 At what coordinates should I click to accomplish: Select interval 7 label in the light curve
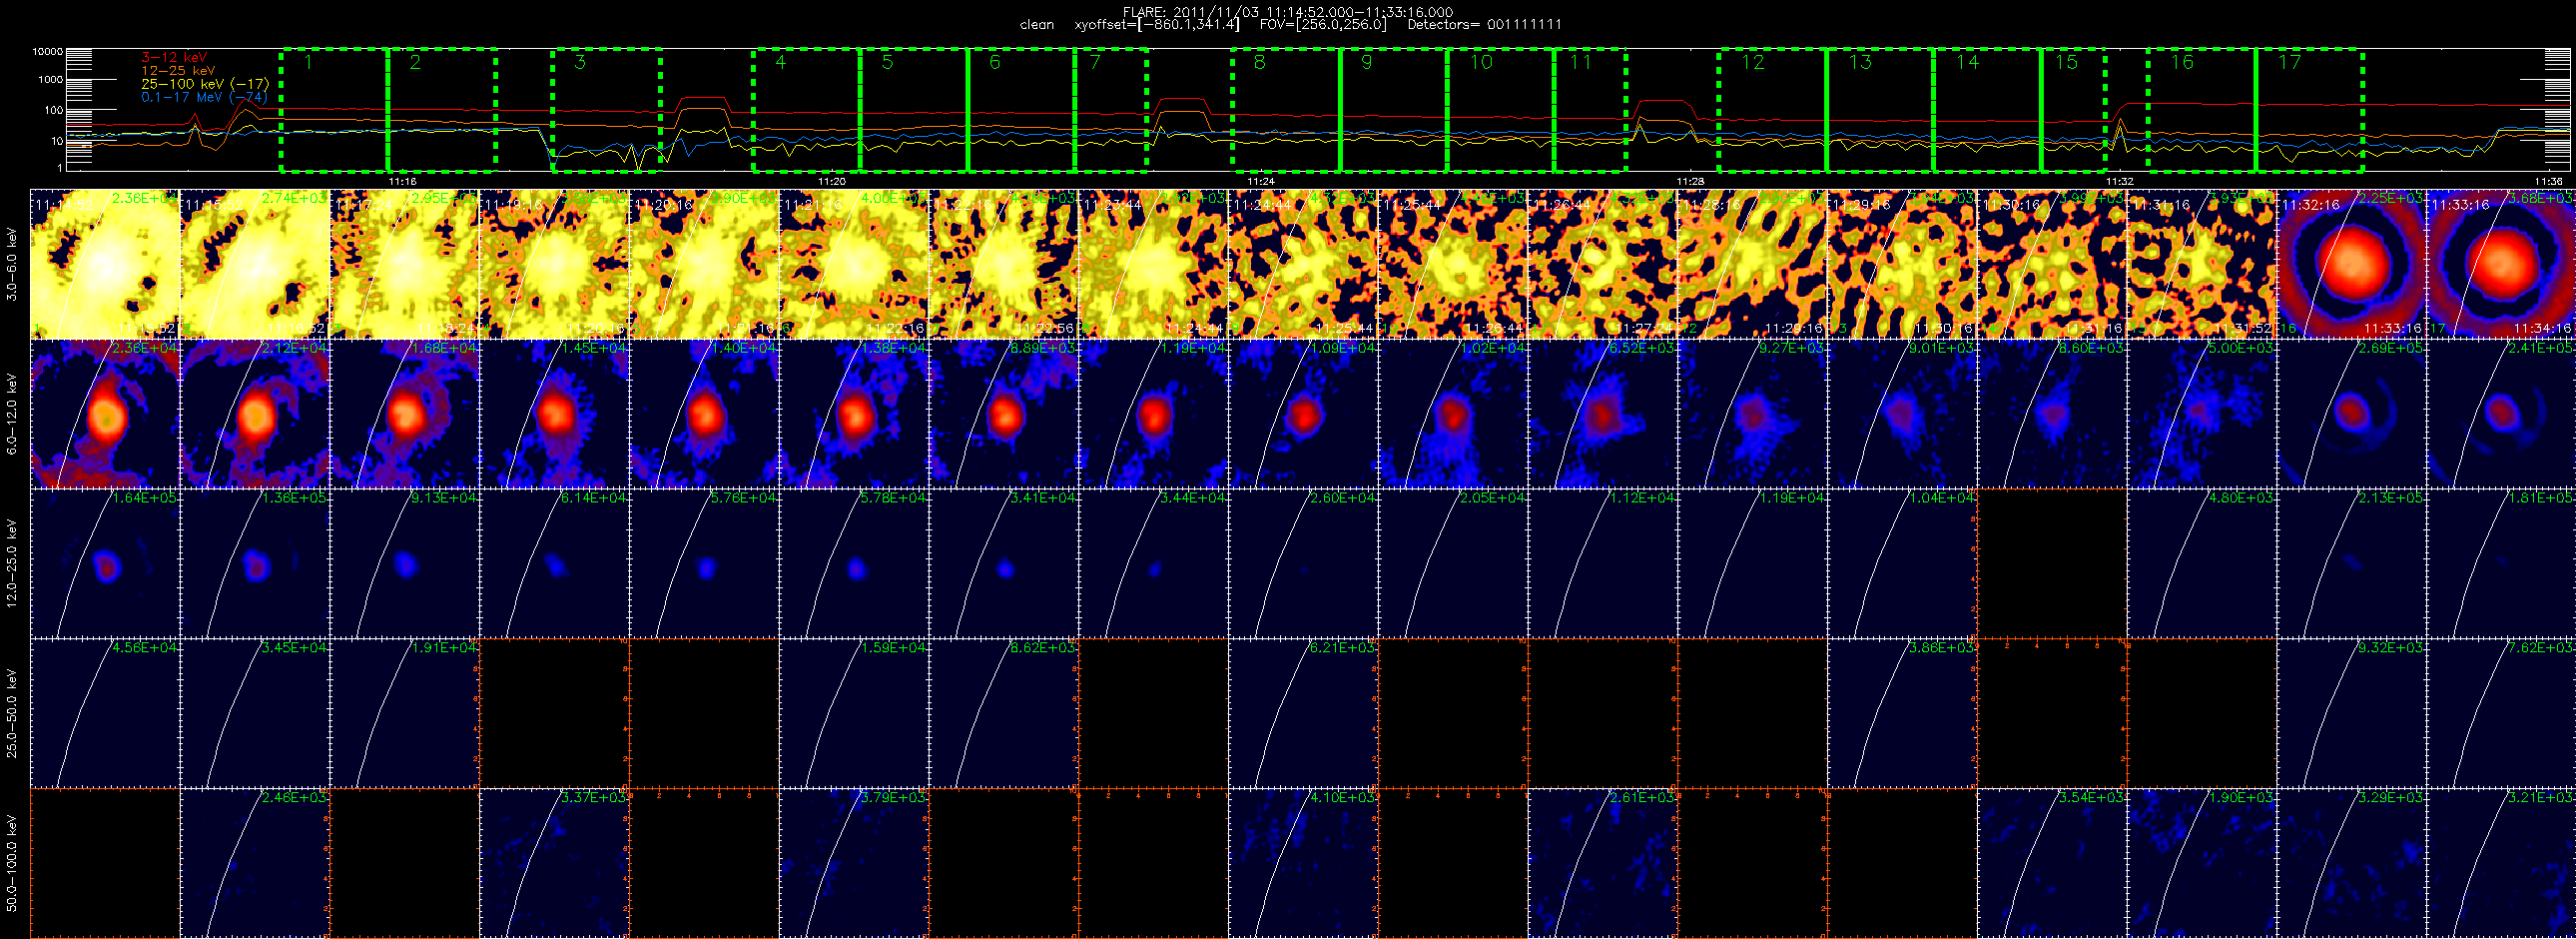(x=1095, y=63)
